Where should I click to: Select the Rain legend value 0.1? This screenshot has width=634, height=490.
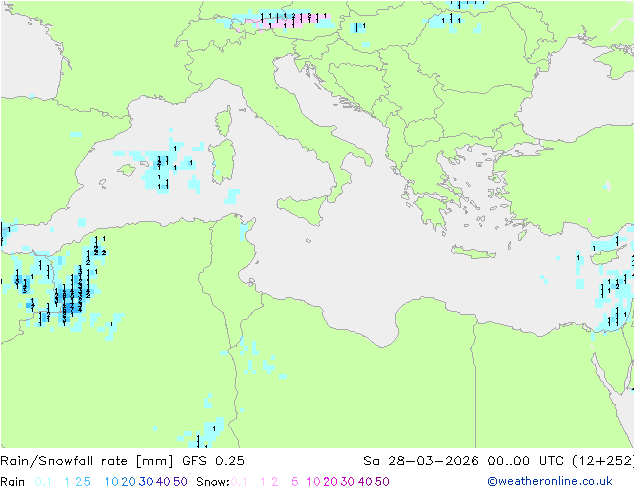43,482
